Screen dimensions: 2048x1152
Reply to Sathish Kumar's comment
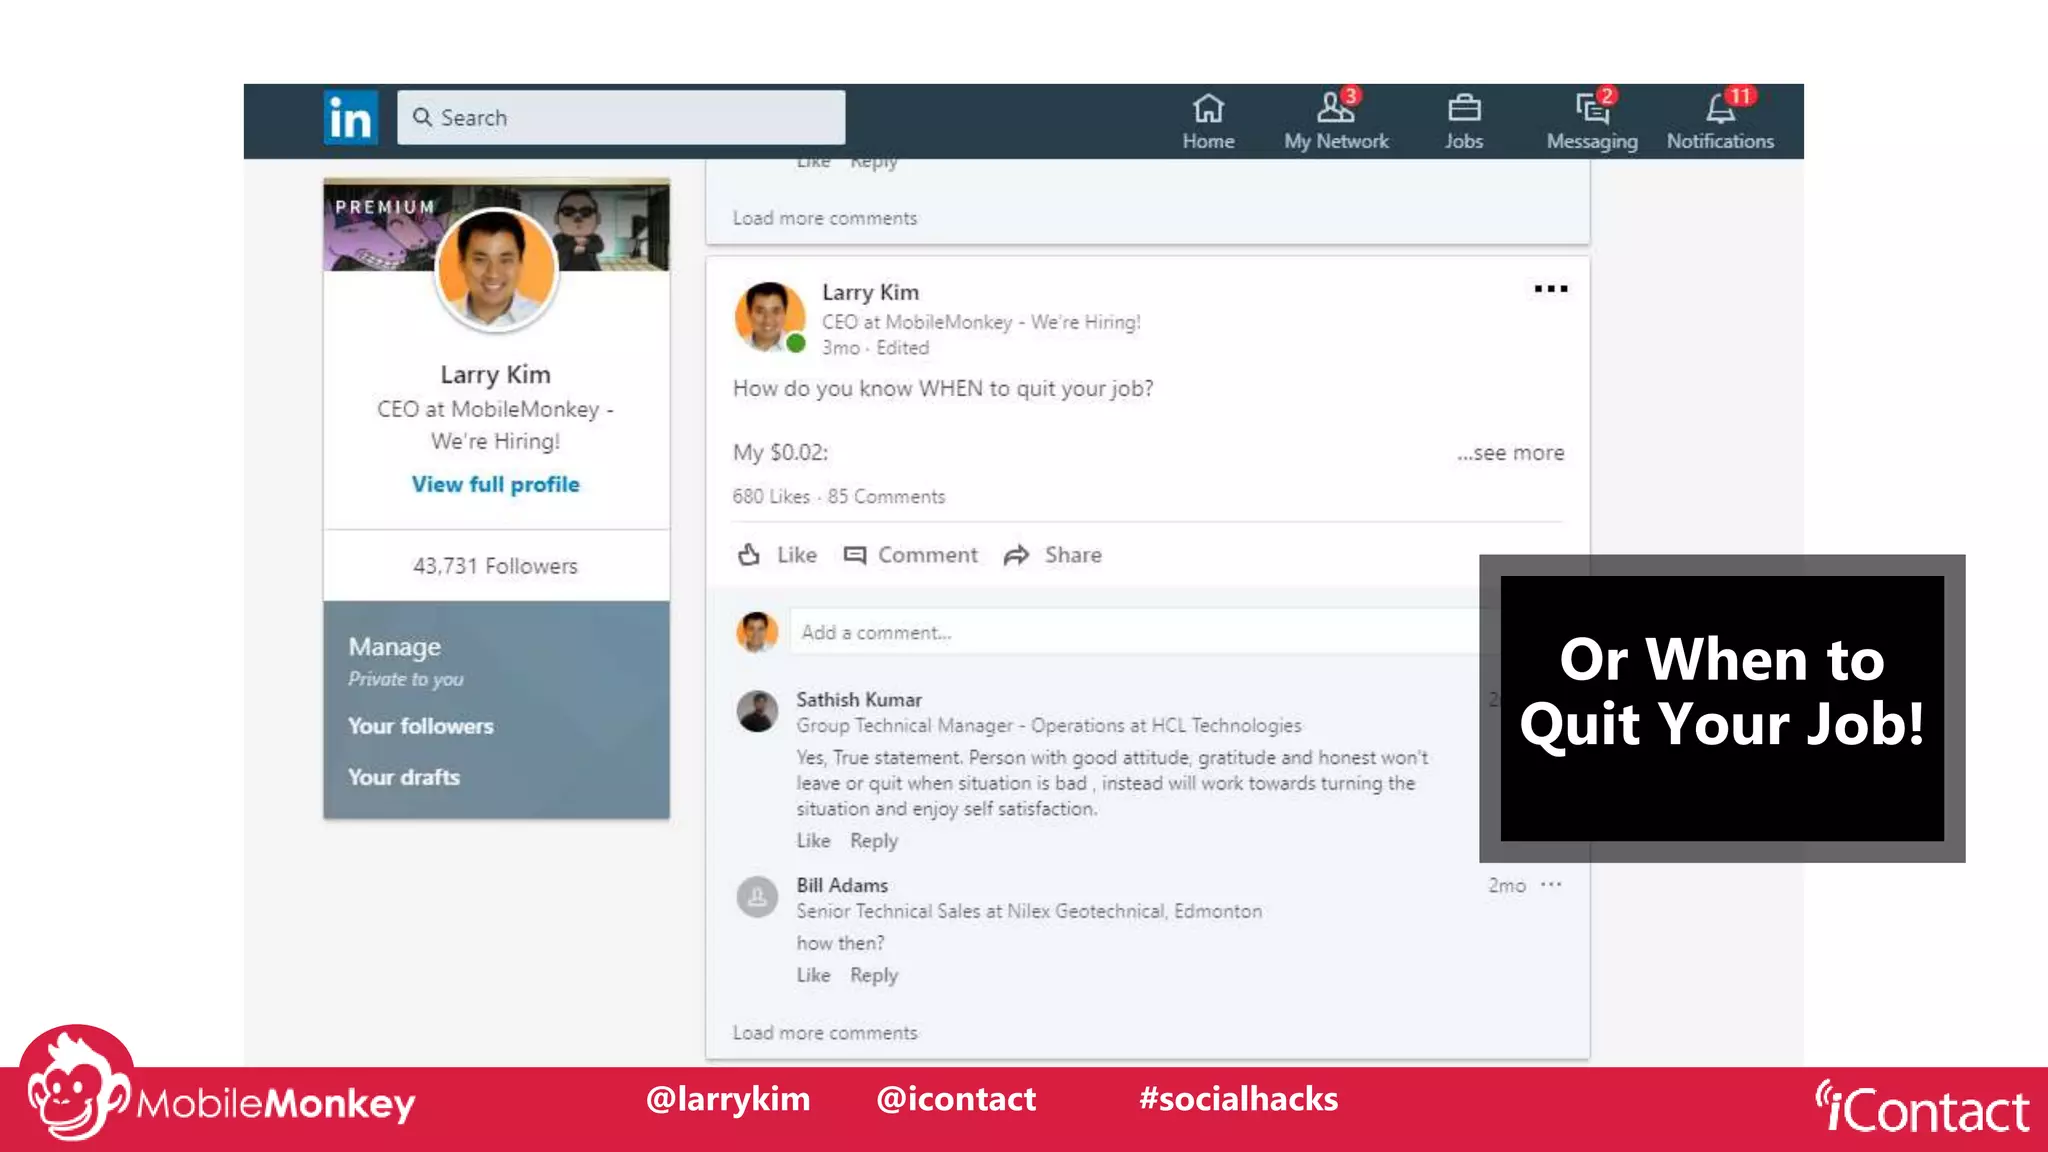874,841
